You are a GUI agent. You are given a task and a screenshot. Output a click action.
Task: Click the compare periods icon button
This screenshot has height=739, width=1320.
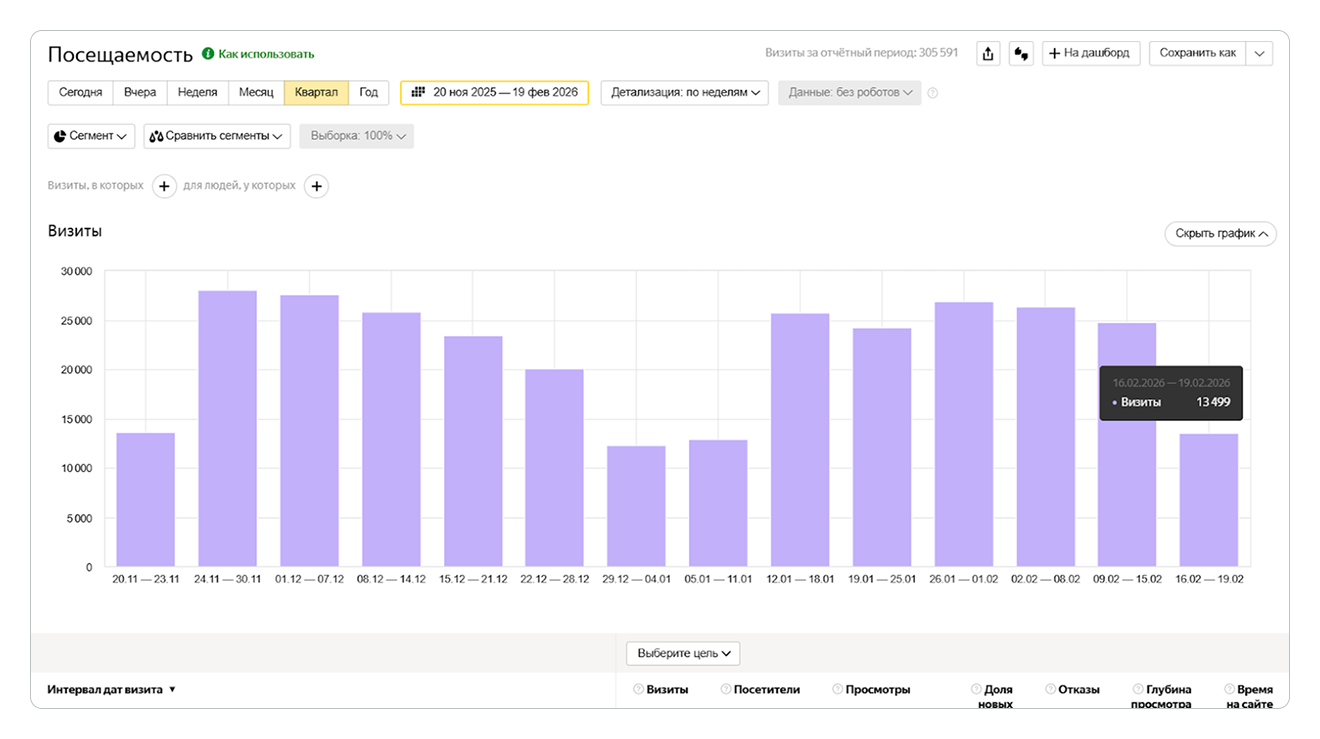(1020, 54)
